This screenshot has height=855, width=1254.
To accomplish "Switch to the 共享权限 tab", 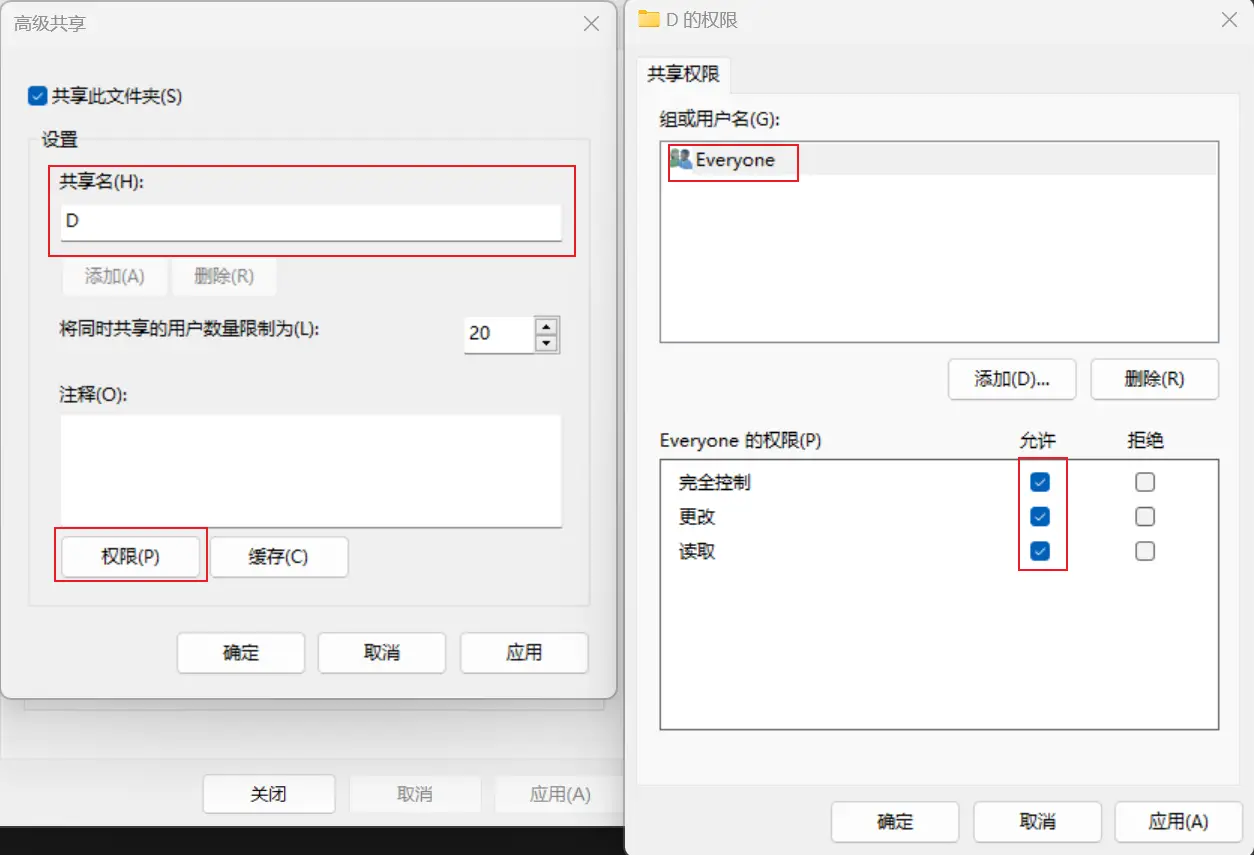I will pos(683,74).
